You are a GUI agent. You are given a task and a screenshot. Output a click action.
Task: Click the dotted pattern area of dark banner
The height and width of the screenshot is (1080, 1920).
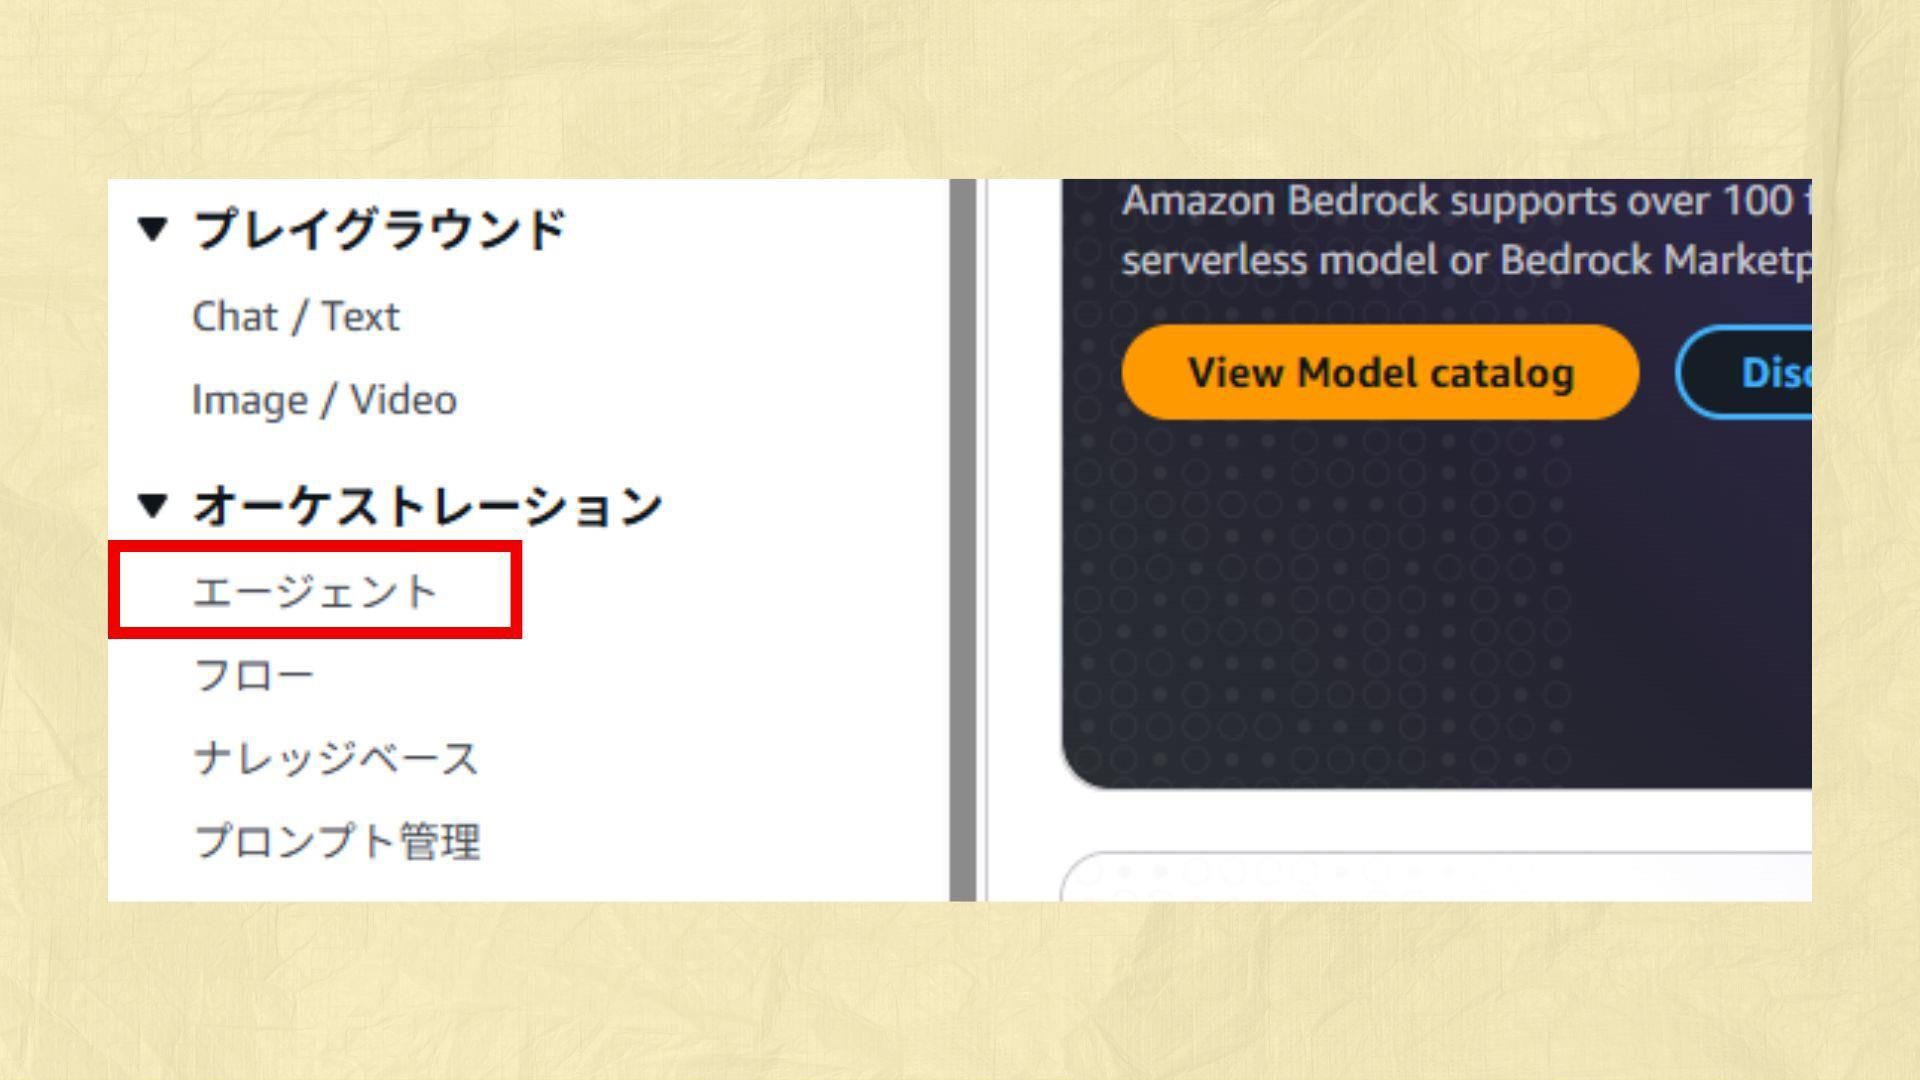(1320, 600)
